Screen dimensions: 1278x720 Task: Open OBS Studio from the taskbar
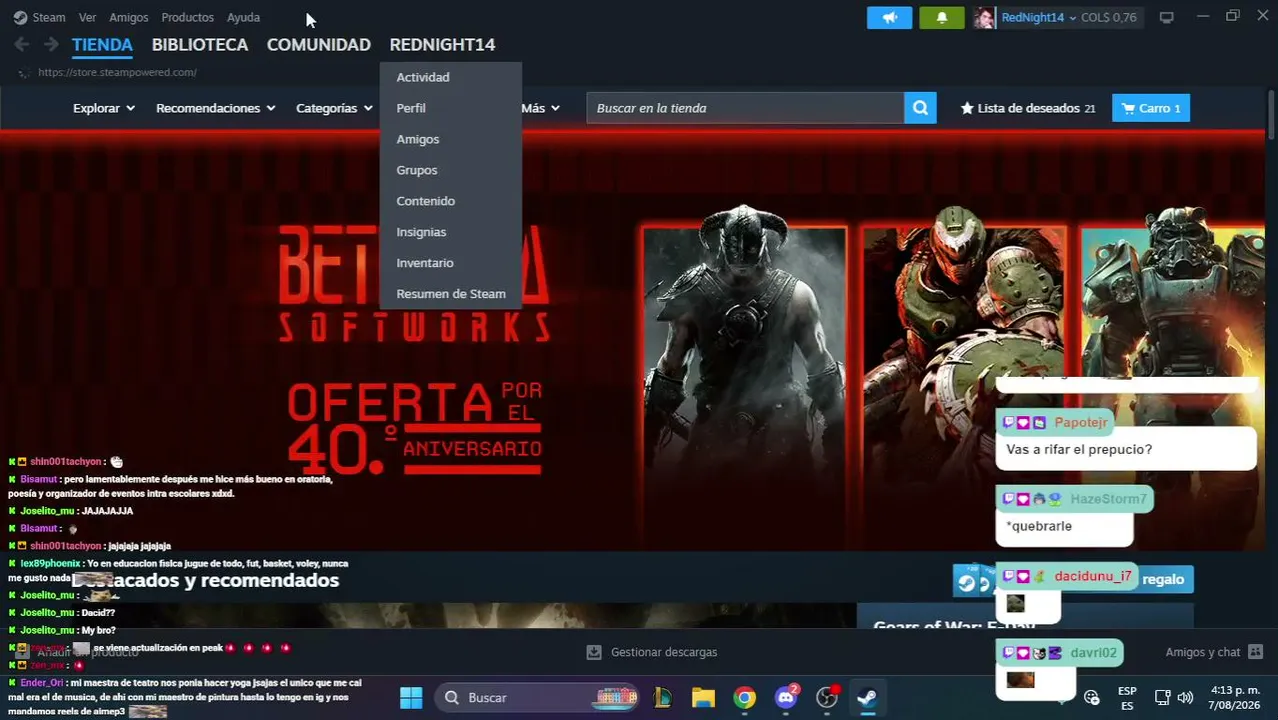pos(827,697)
